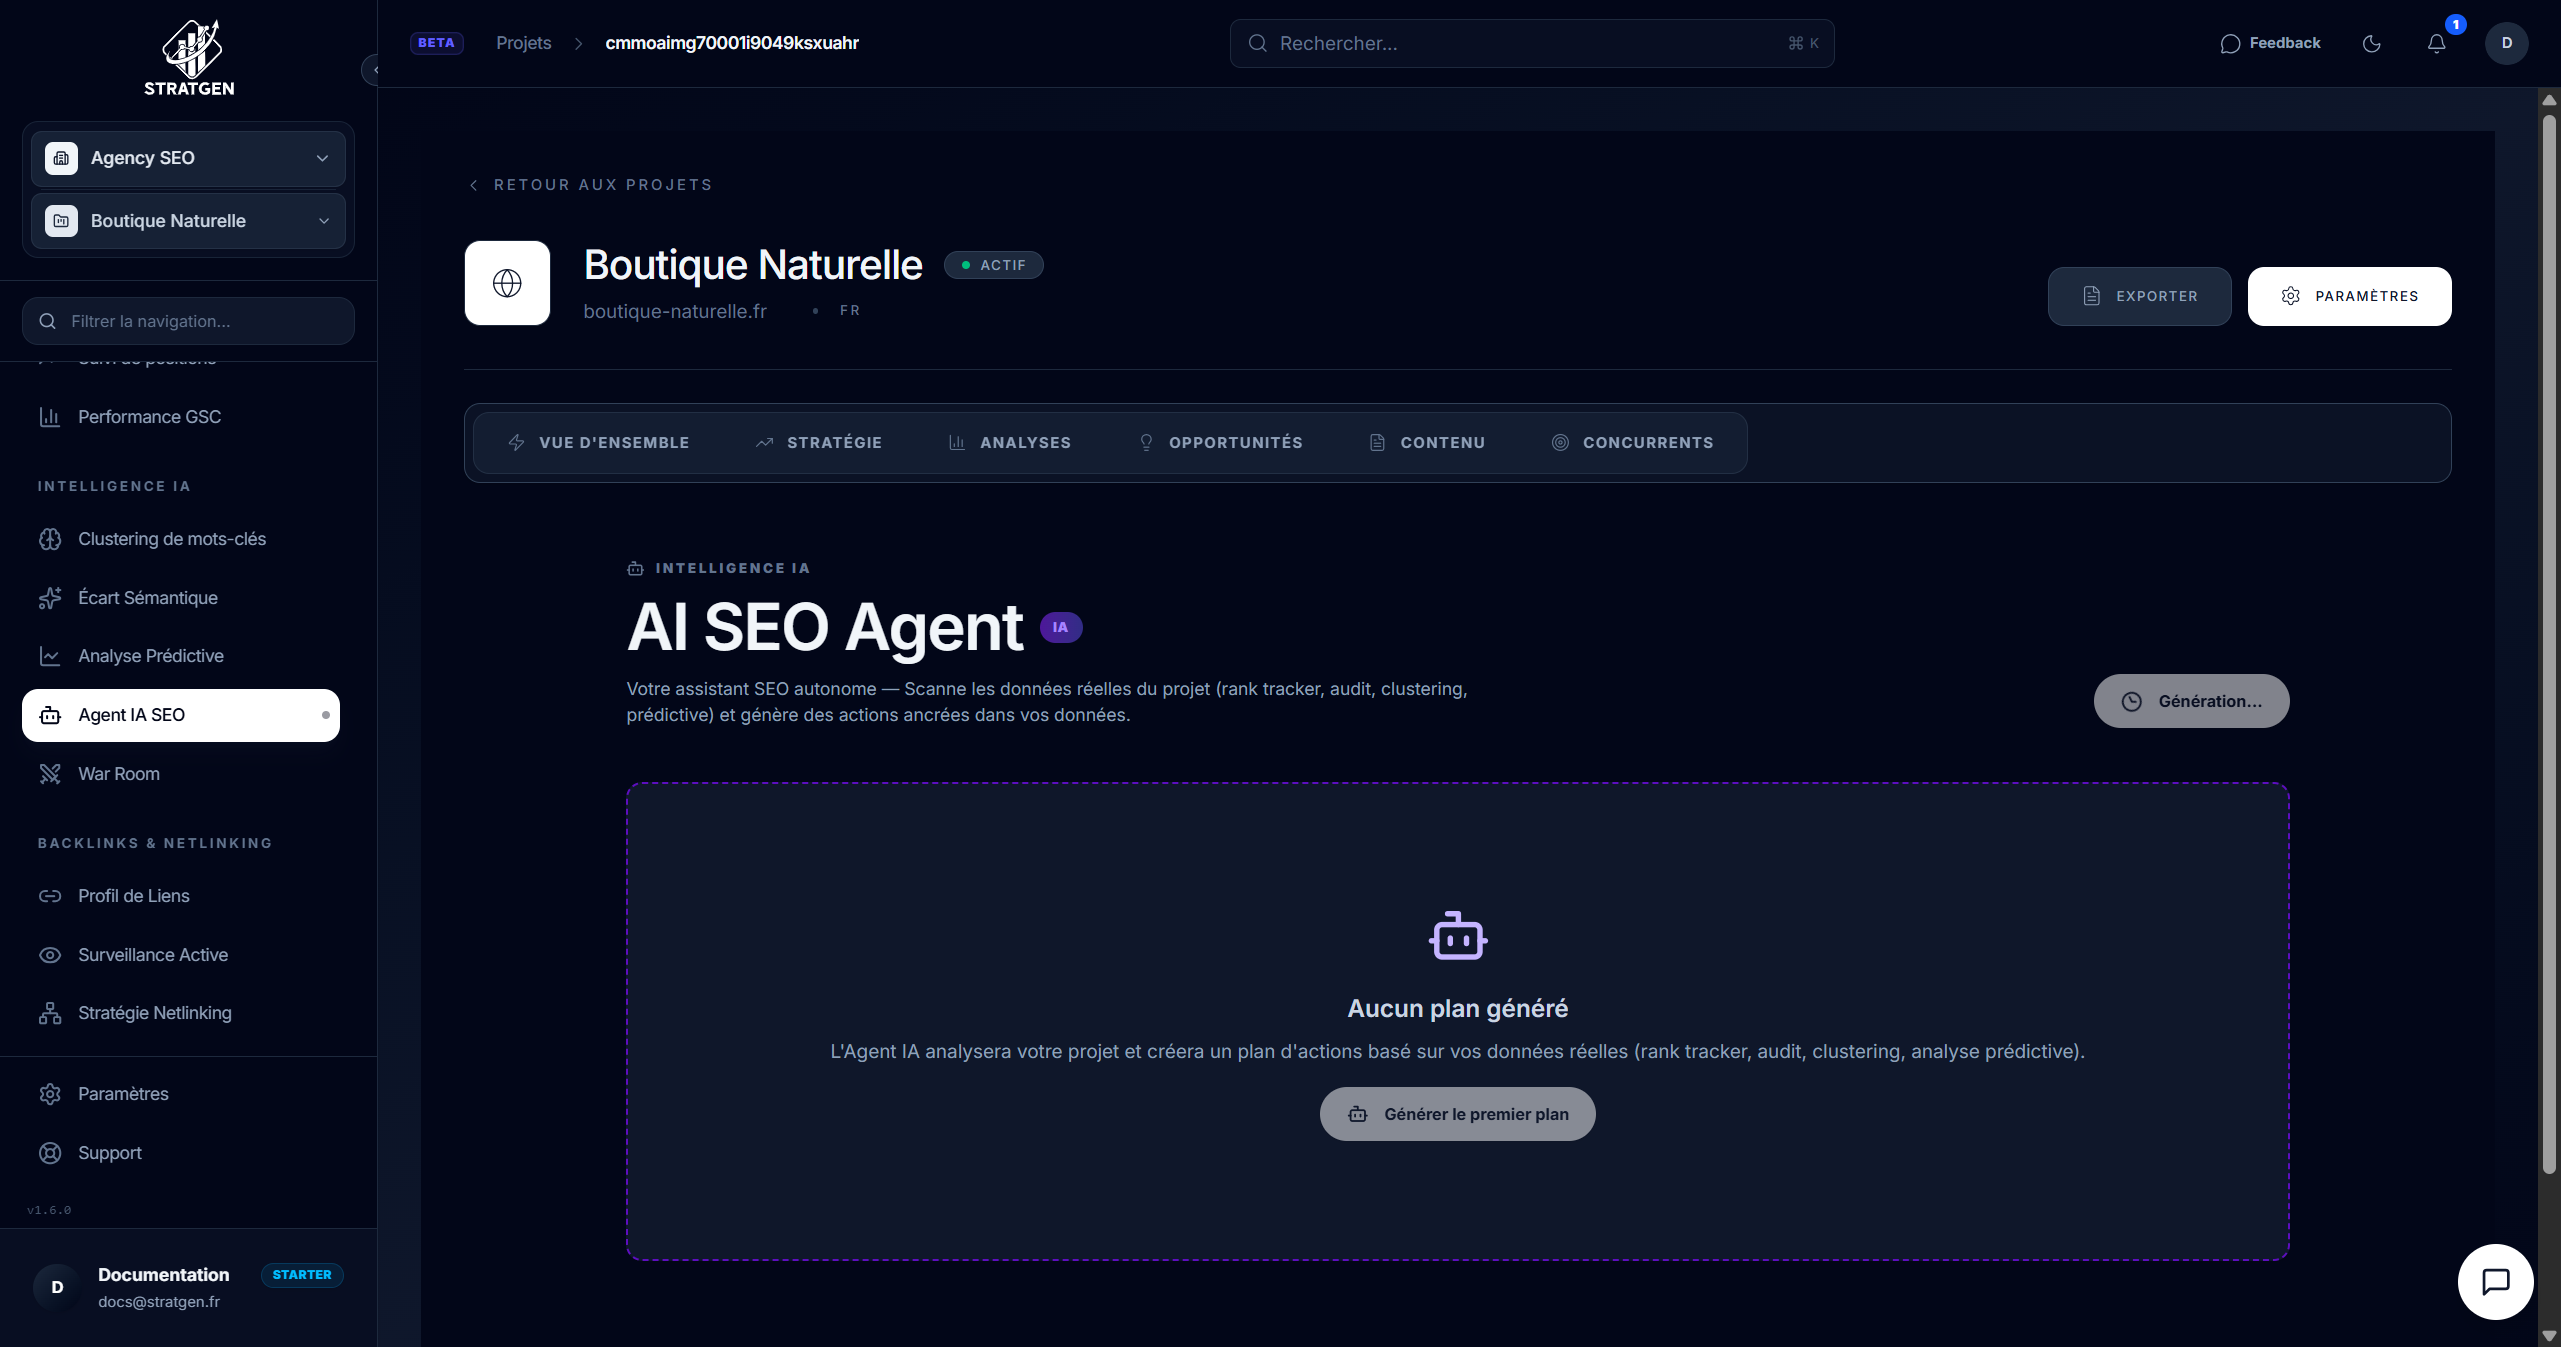Viewport: 2561px width, 1347px height.
Task: Open notifications with the bell icon
Action: (2437, 43)
